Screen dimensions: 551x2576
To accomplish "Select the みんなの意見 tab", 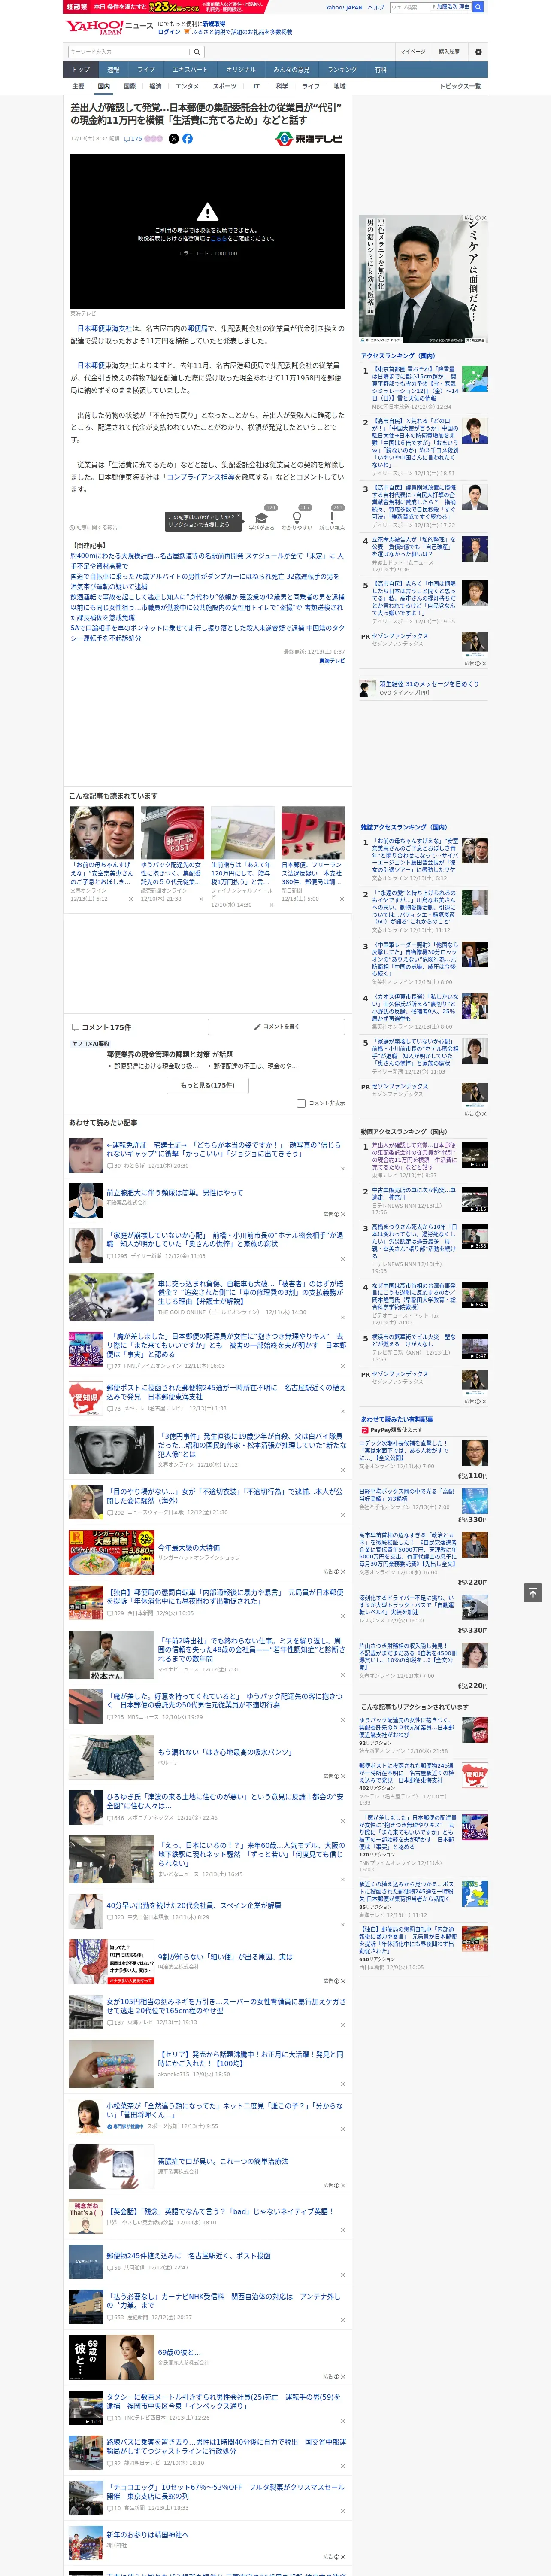I will pos(291,70).
